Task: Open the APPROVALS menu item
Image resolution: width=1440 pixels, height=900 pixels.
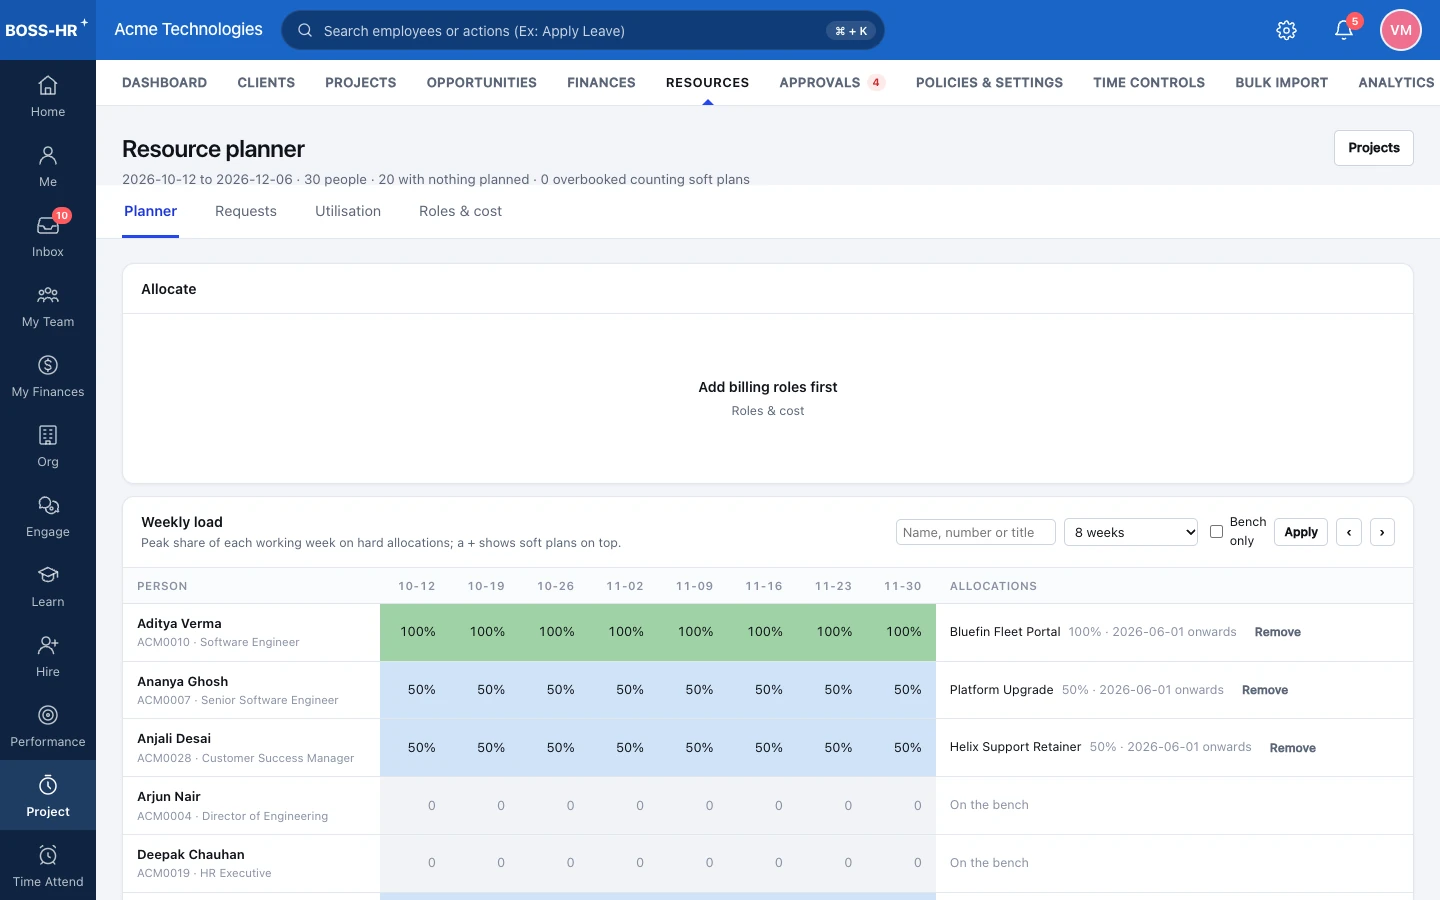Action: click(x=831, y=83)
